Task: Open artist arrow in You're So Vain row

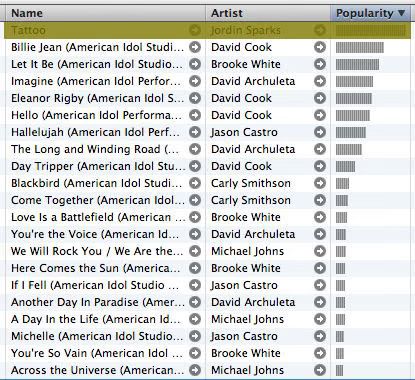Action: pyautogui.click(x=320, y=353)
